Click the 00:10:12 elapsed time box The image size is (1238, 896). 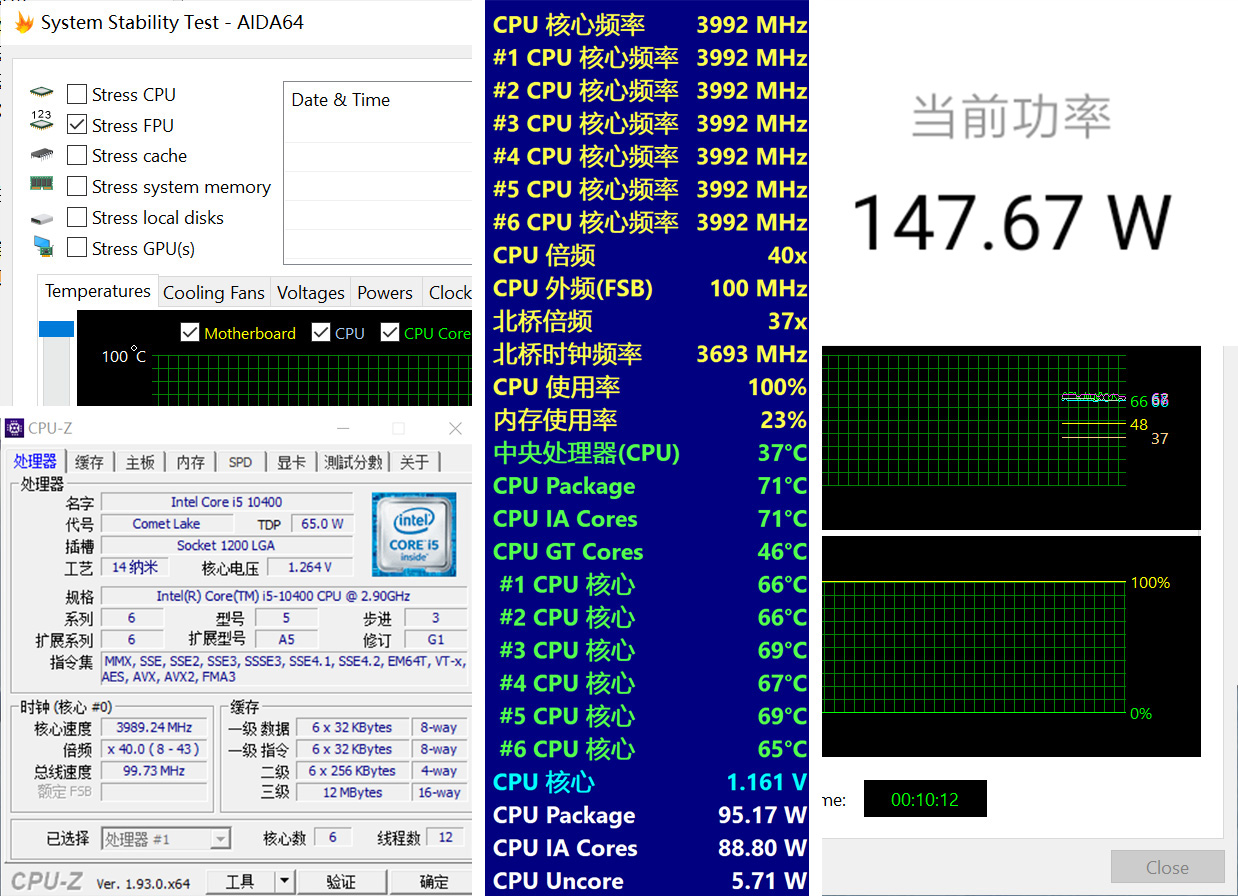tap(925, 799)
